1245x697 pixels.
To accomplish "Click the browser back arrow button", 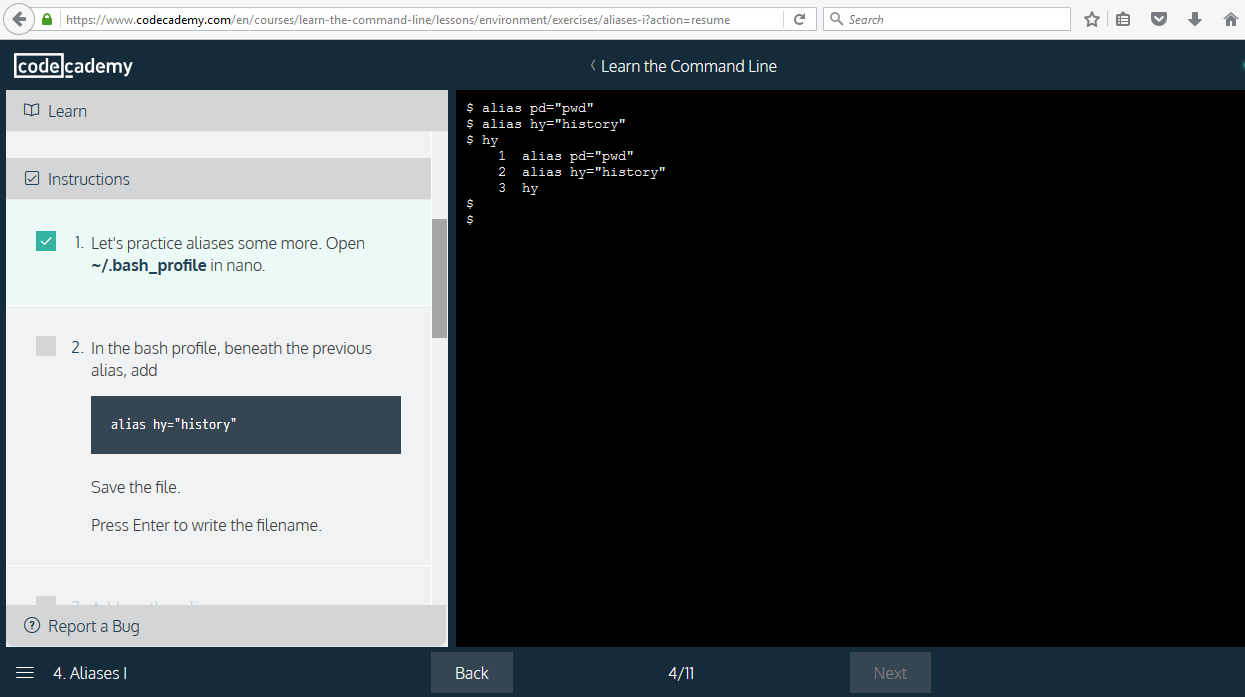I will [x=19, y=19].
